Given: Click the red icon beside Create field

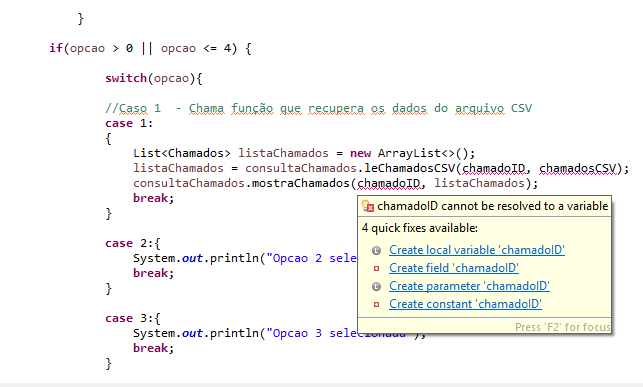Looking at the screenshot, I should [x=376, y=269].
